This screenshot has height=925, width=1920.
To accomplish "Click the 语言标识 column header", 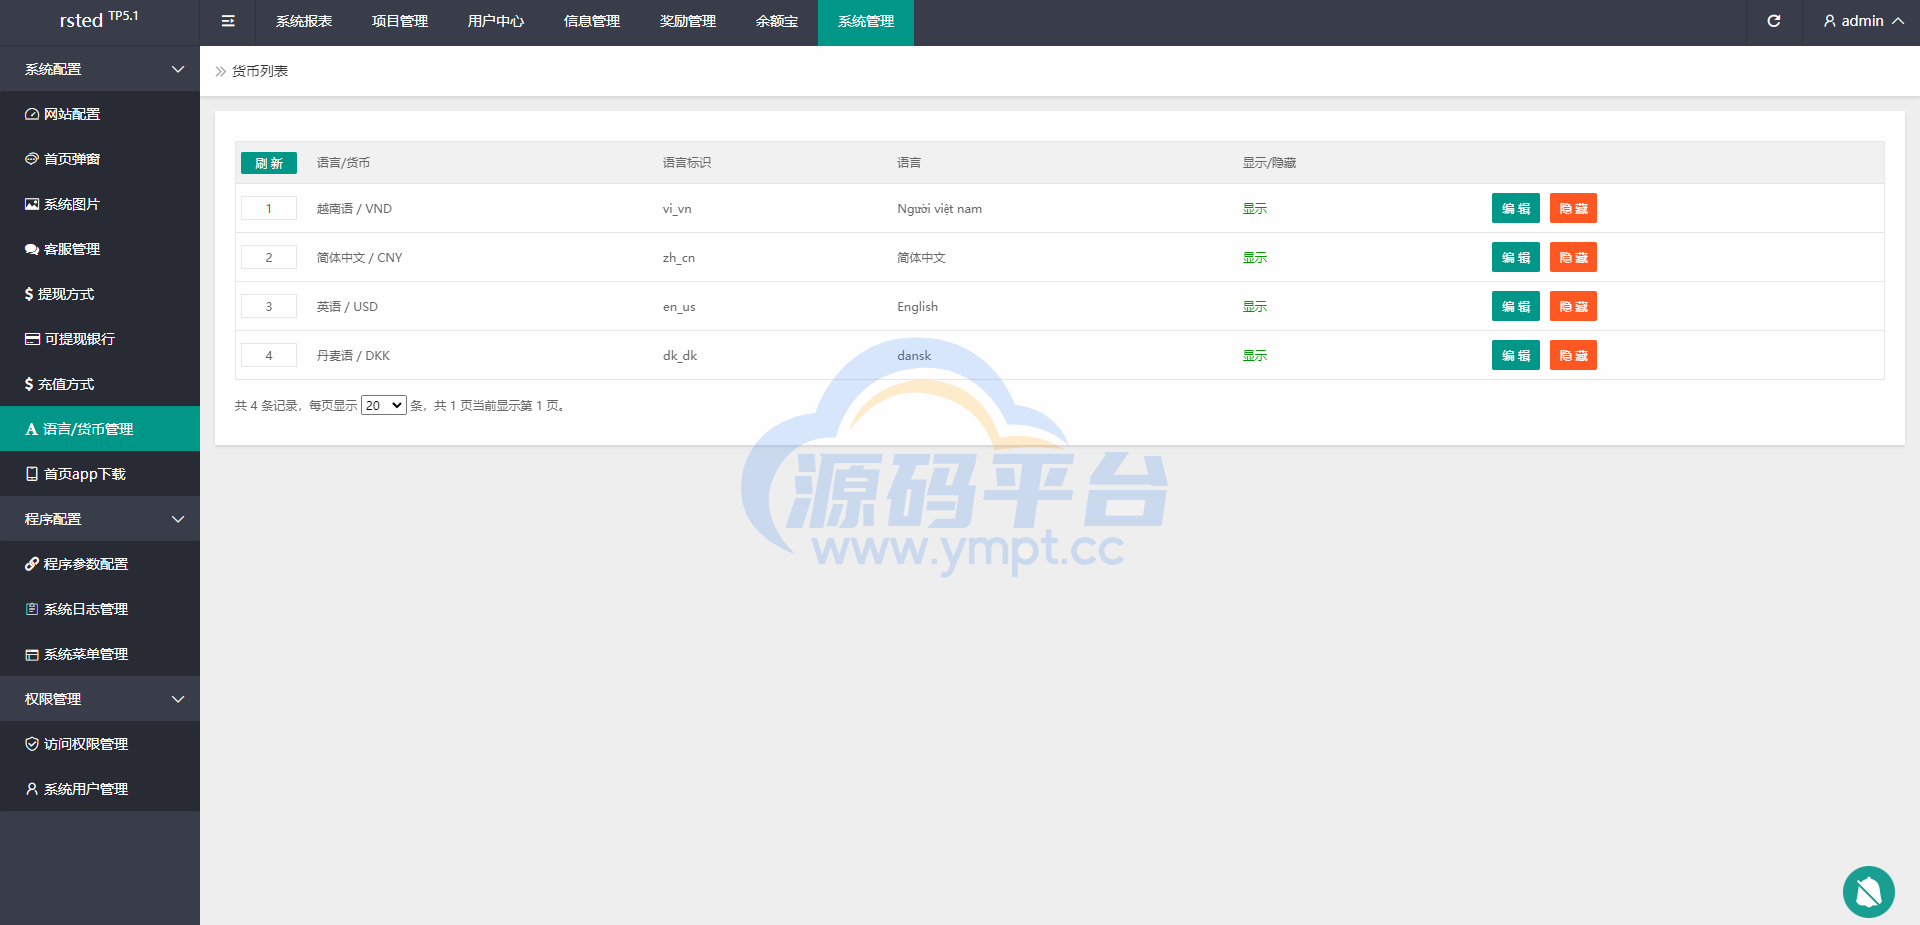I will click(x=687, y=163).
